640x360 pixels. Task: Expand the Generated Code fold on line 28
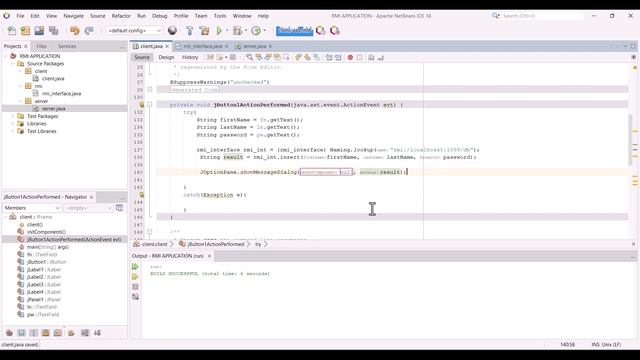point(150,90)
